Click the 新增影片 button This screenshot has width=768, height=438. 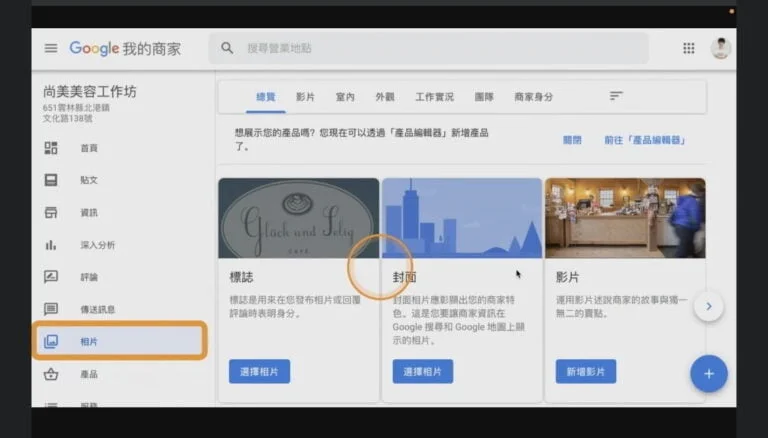click(x=586, y=371)
